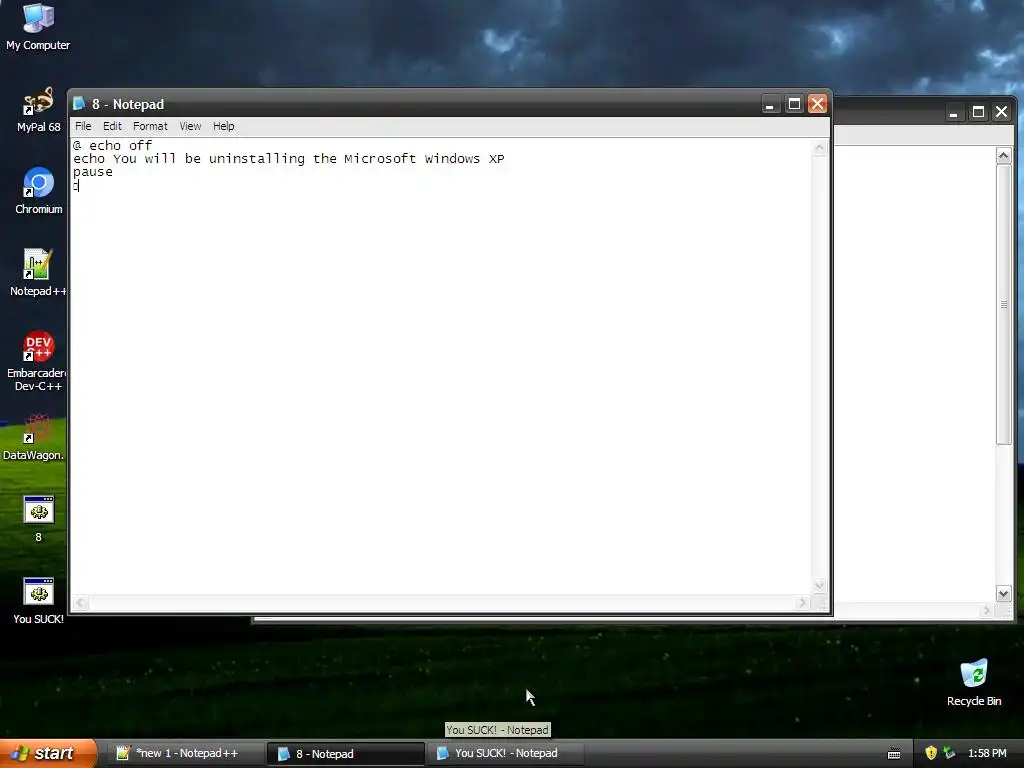Click the 8 - Notepad title bar text
The height and width of the screenshot is (768, 1024).
coord(128,104)
